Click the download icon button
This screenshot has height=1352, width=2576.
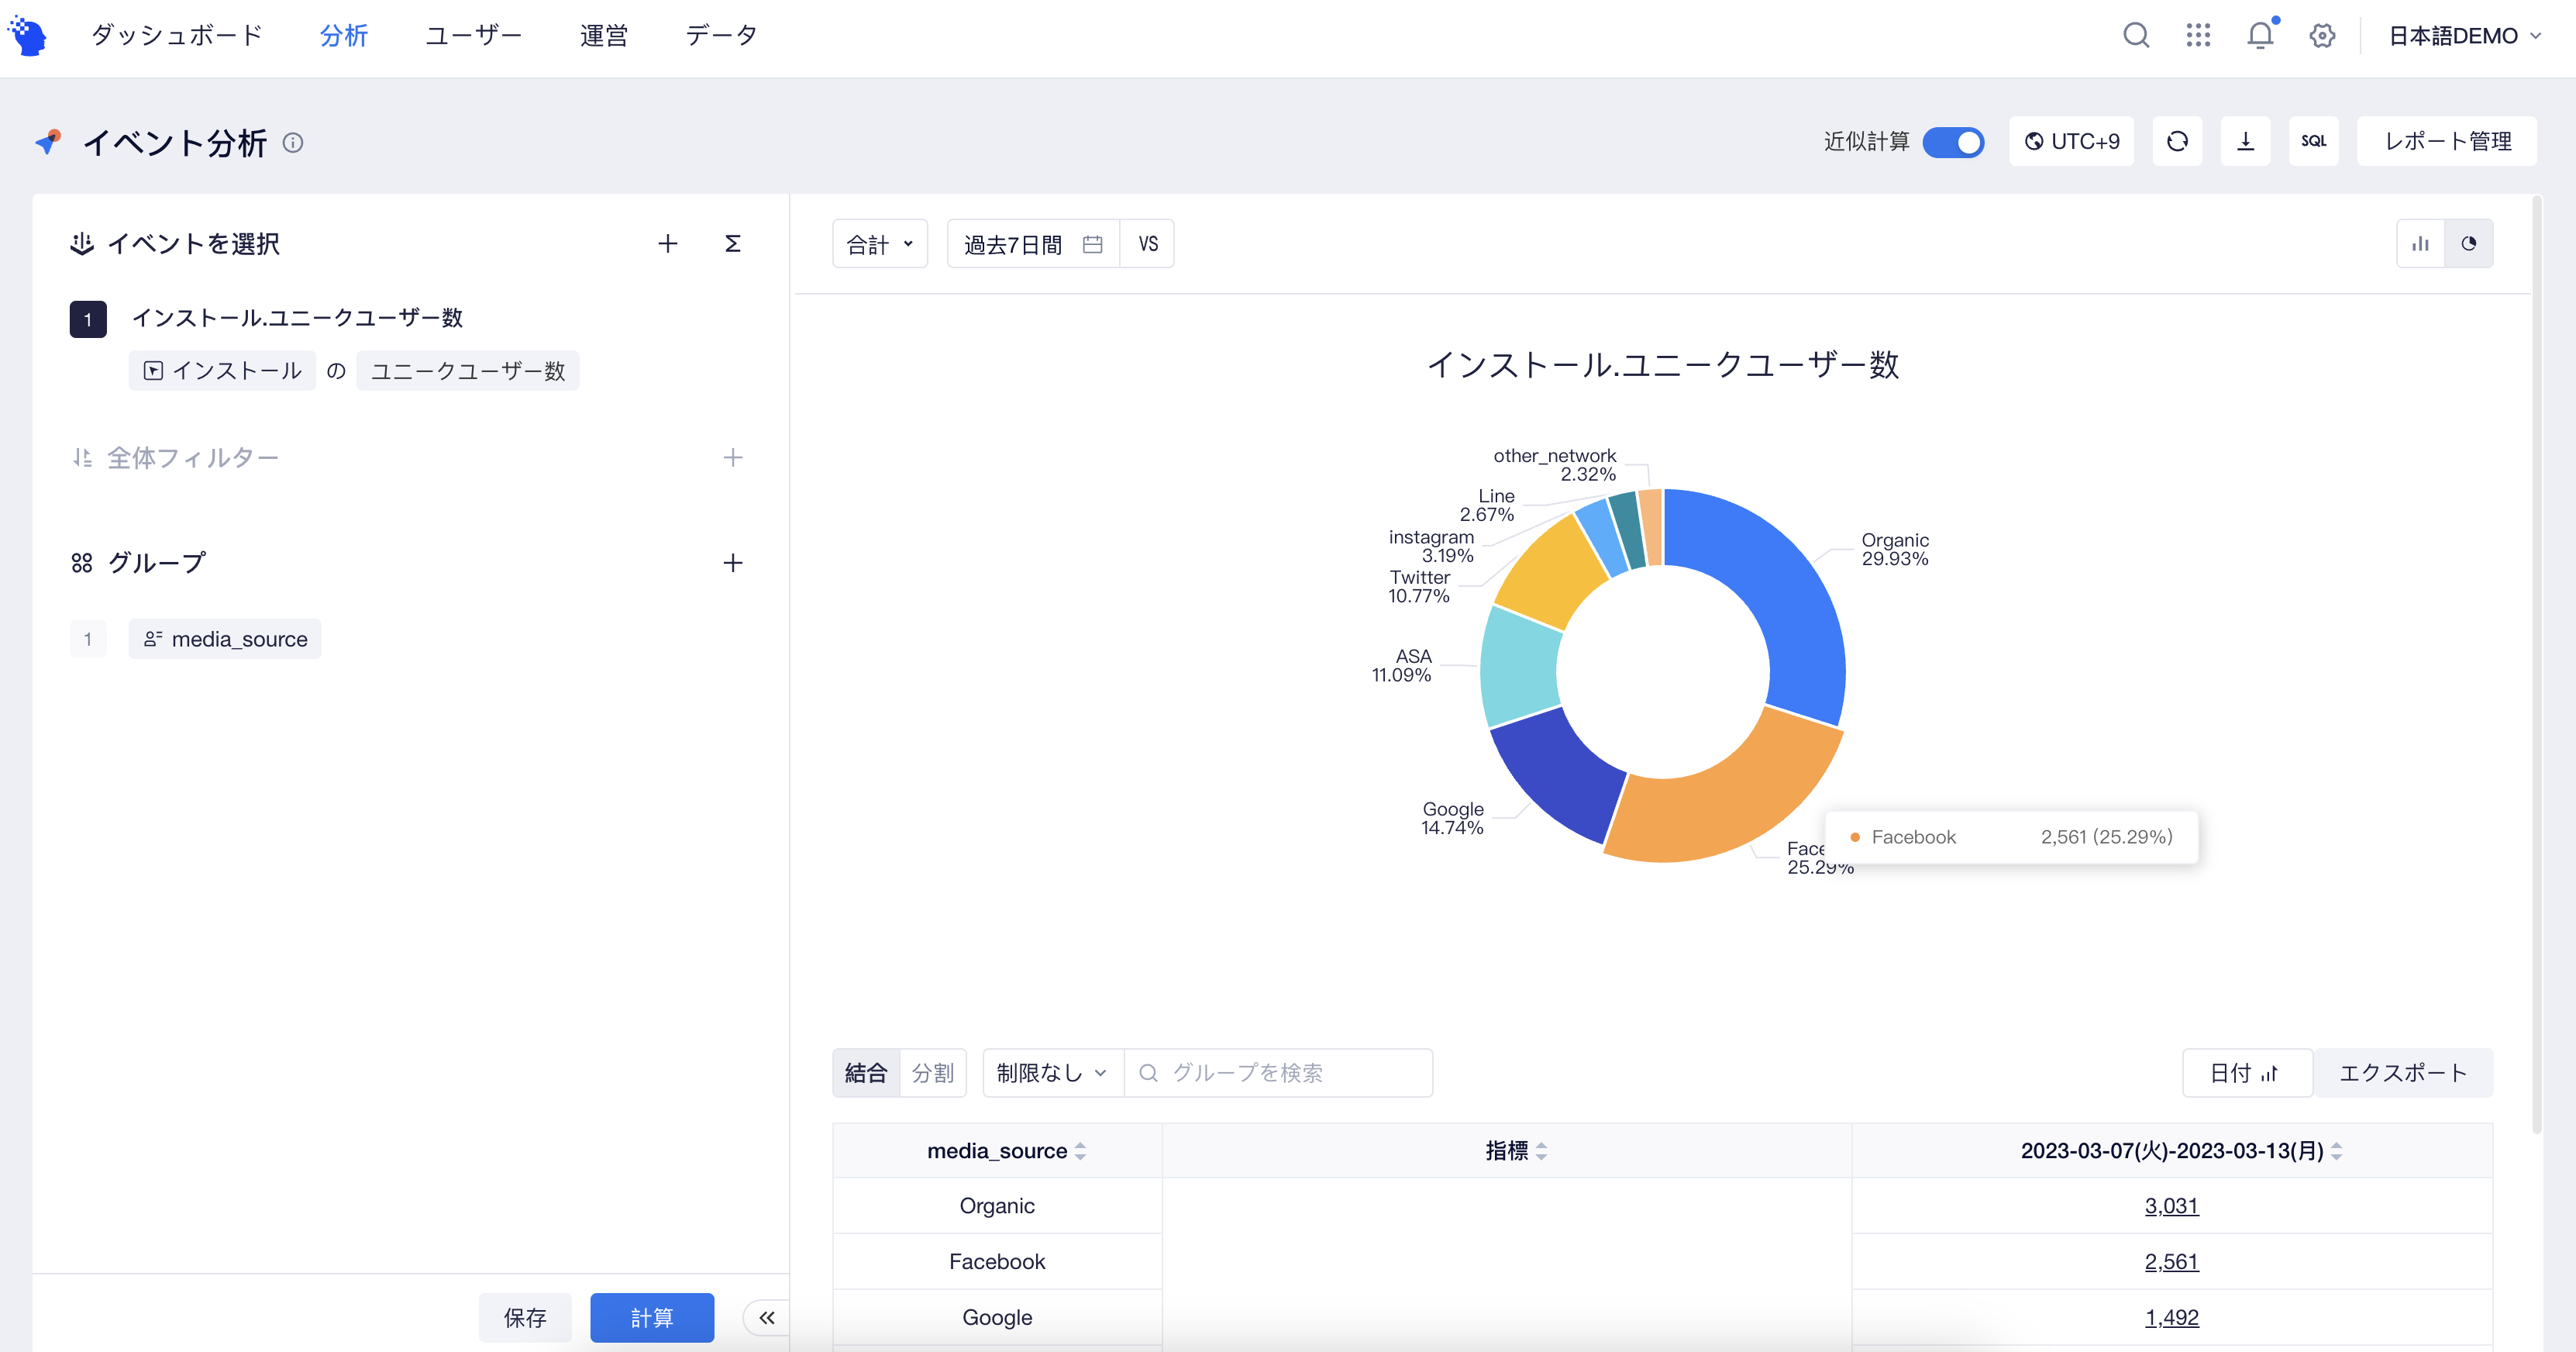click(2245, 141)
